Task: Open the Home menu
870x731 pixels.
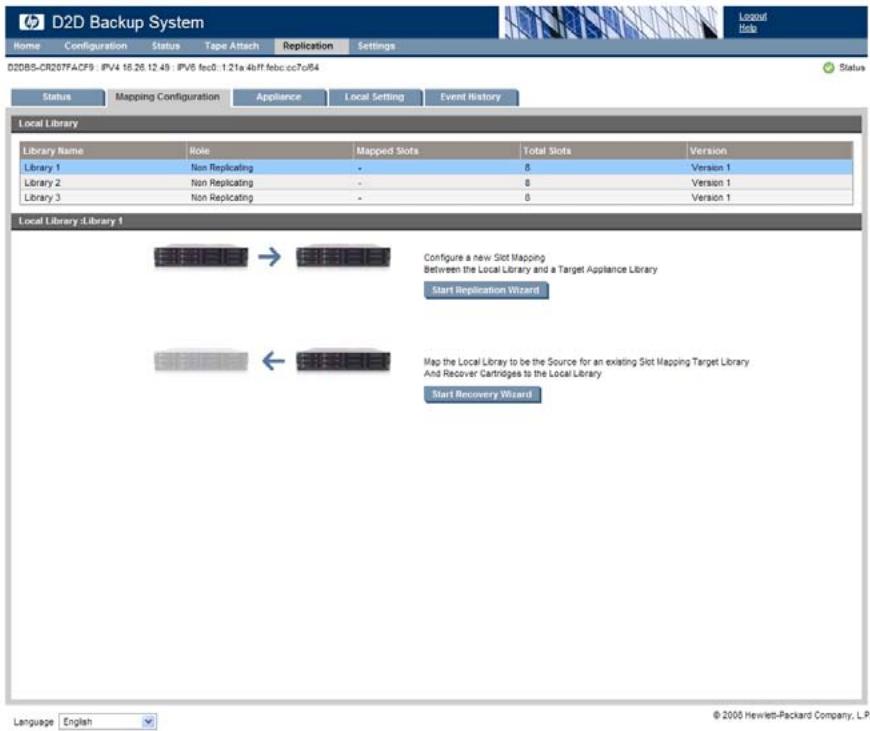Action: point(27,46)
